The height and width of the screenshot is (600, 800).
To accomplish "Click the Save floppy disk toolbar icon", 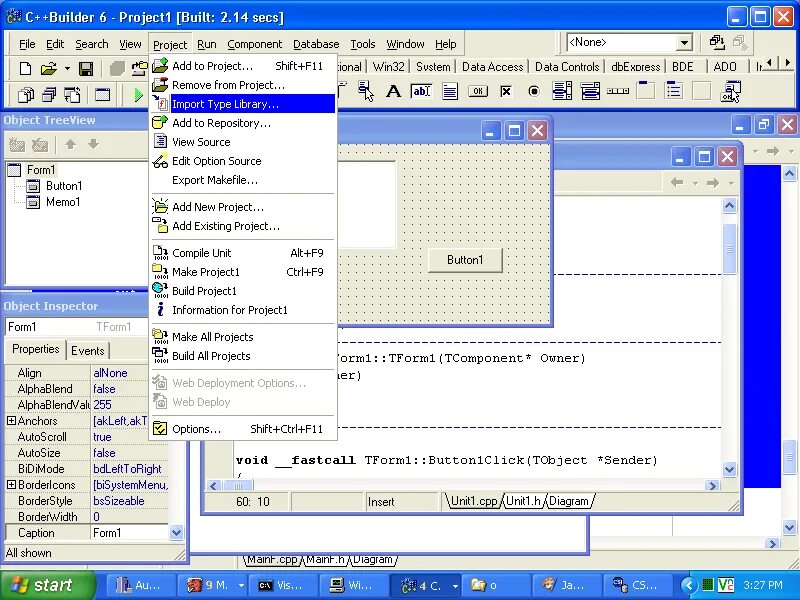I will [x=86, y=68].
